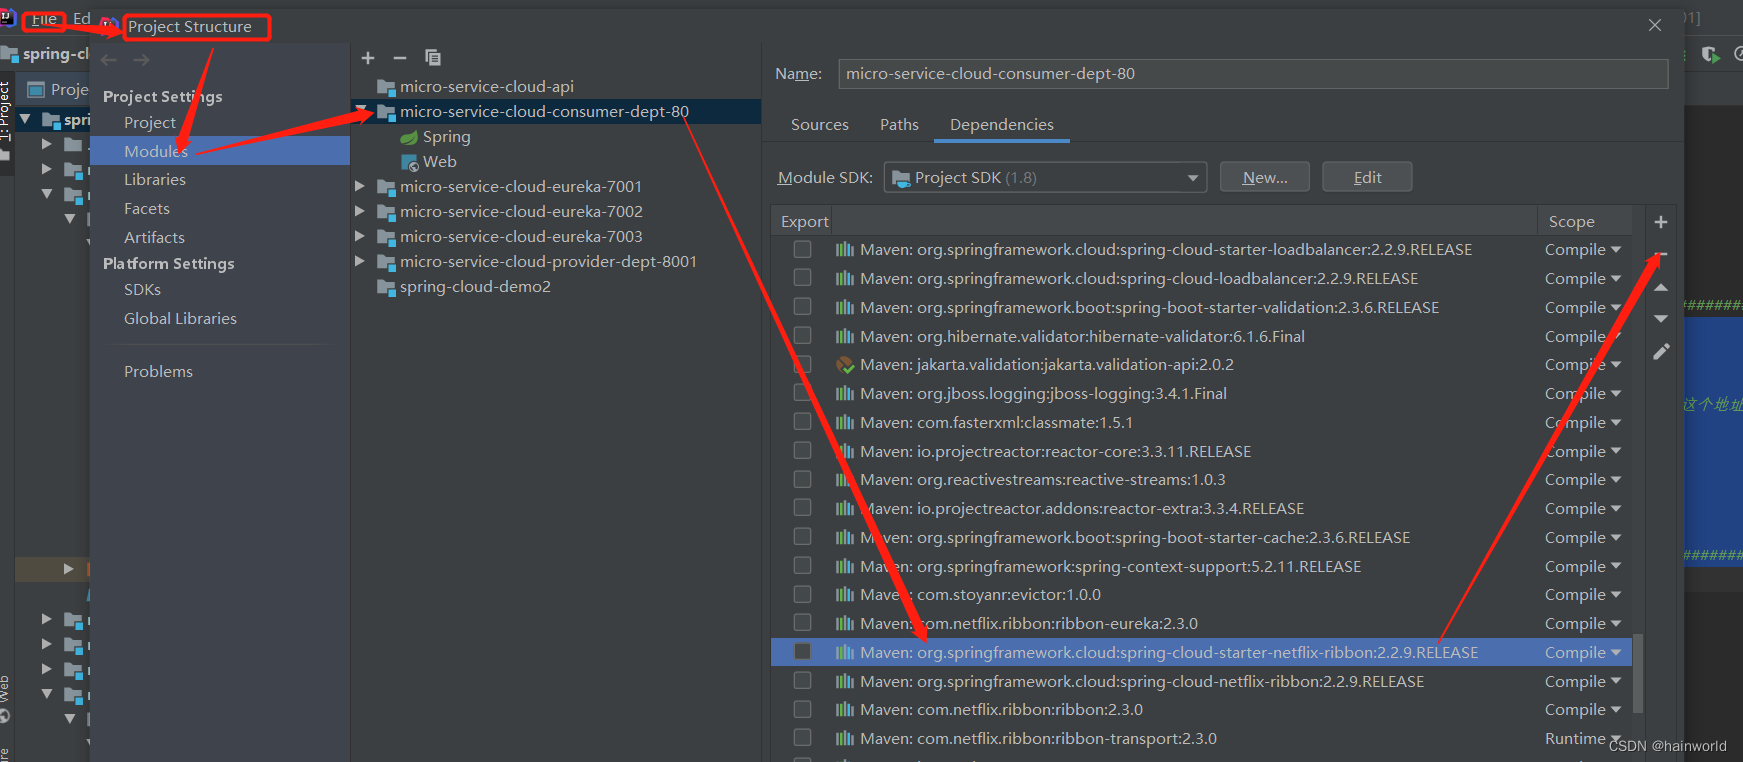Click the micro-service-cloud-api folder icon
Viewport: 1743px width, 762px height.
(386, 87)
